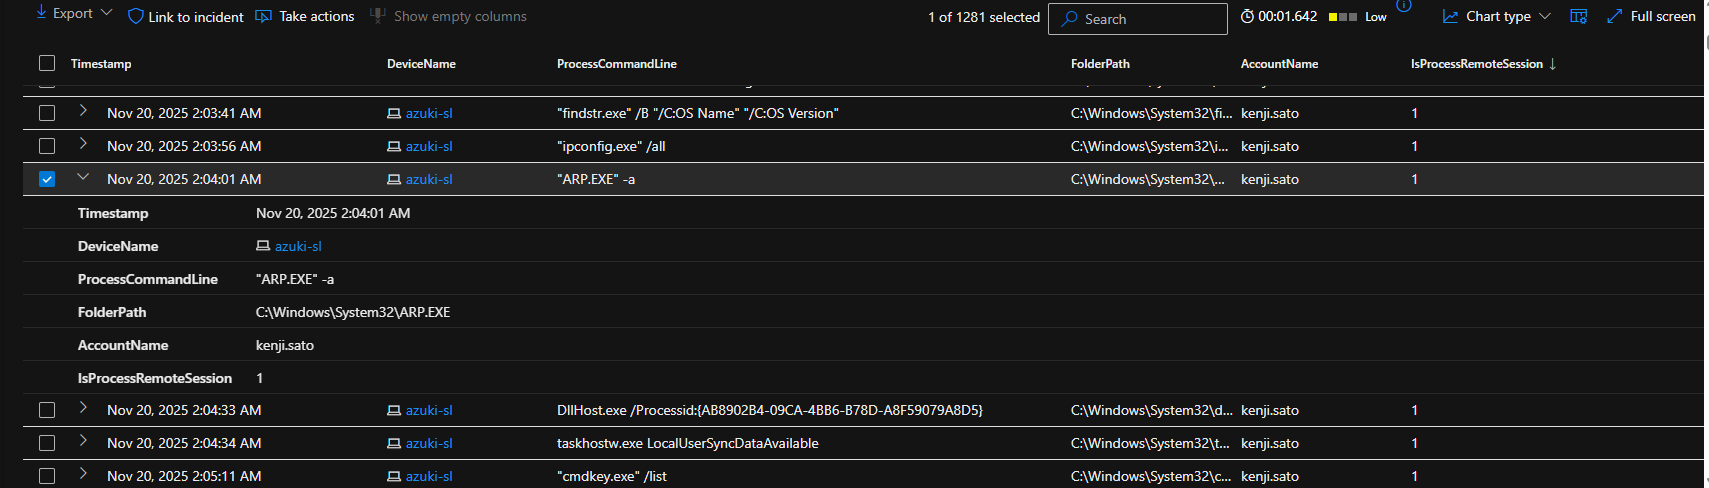Click the Take actions icon
The width and height of the screenshot is (1709, 488).
click(x=264, y=17)
